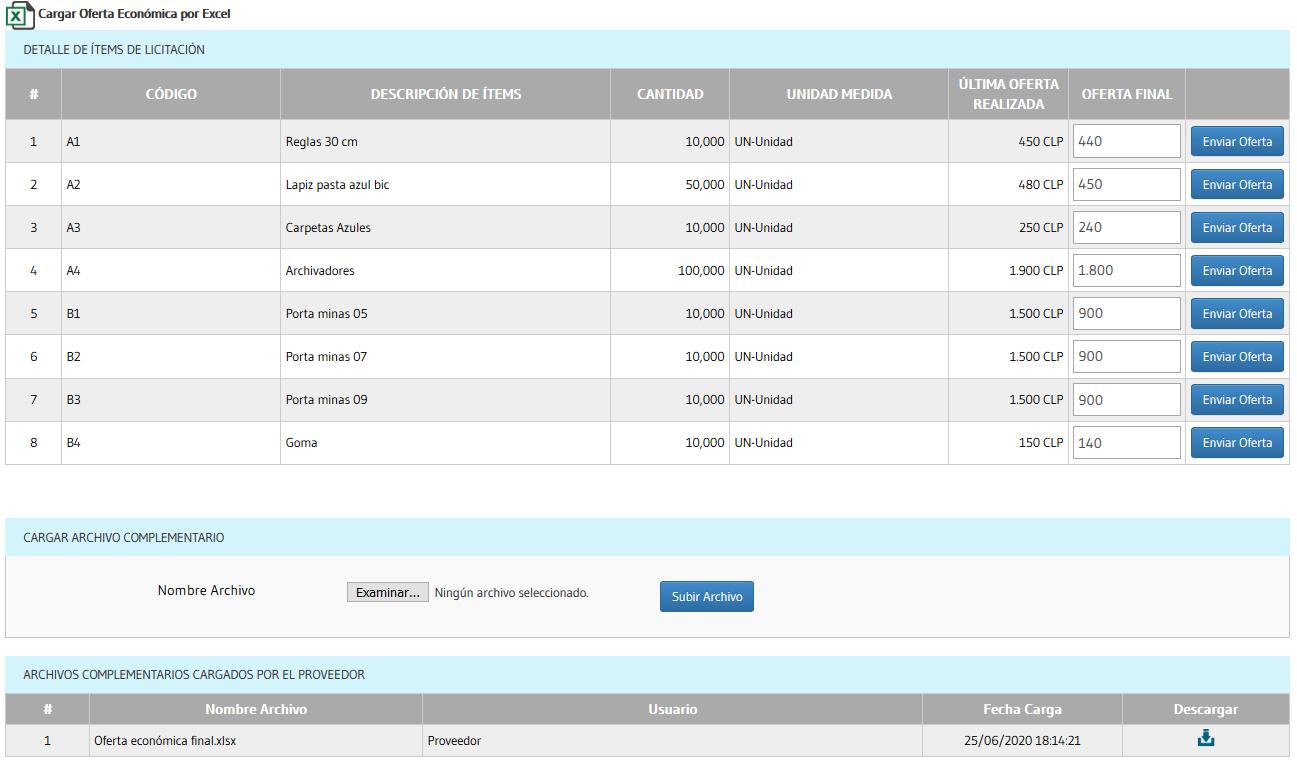The width and height of the screenshot is (1297, 765).
Task: Select the 'Reglas 30 cm' description cell
Action: pos(445,142)
